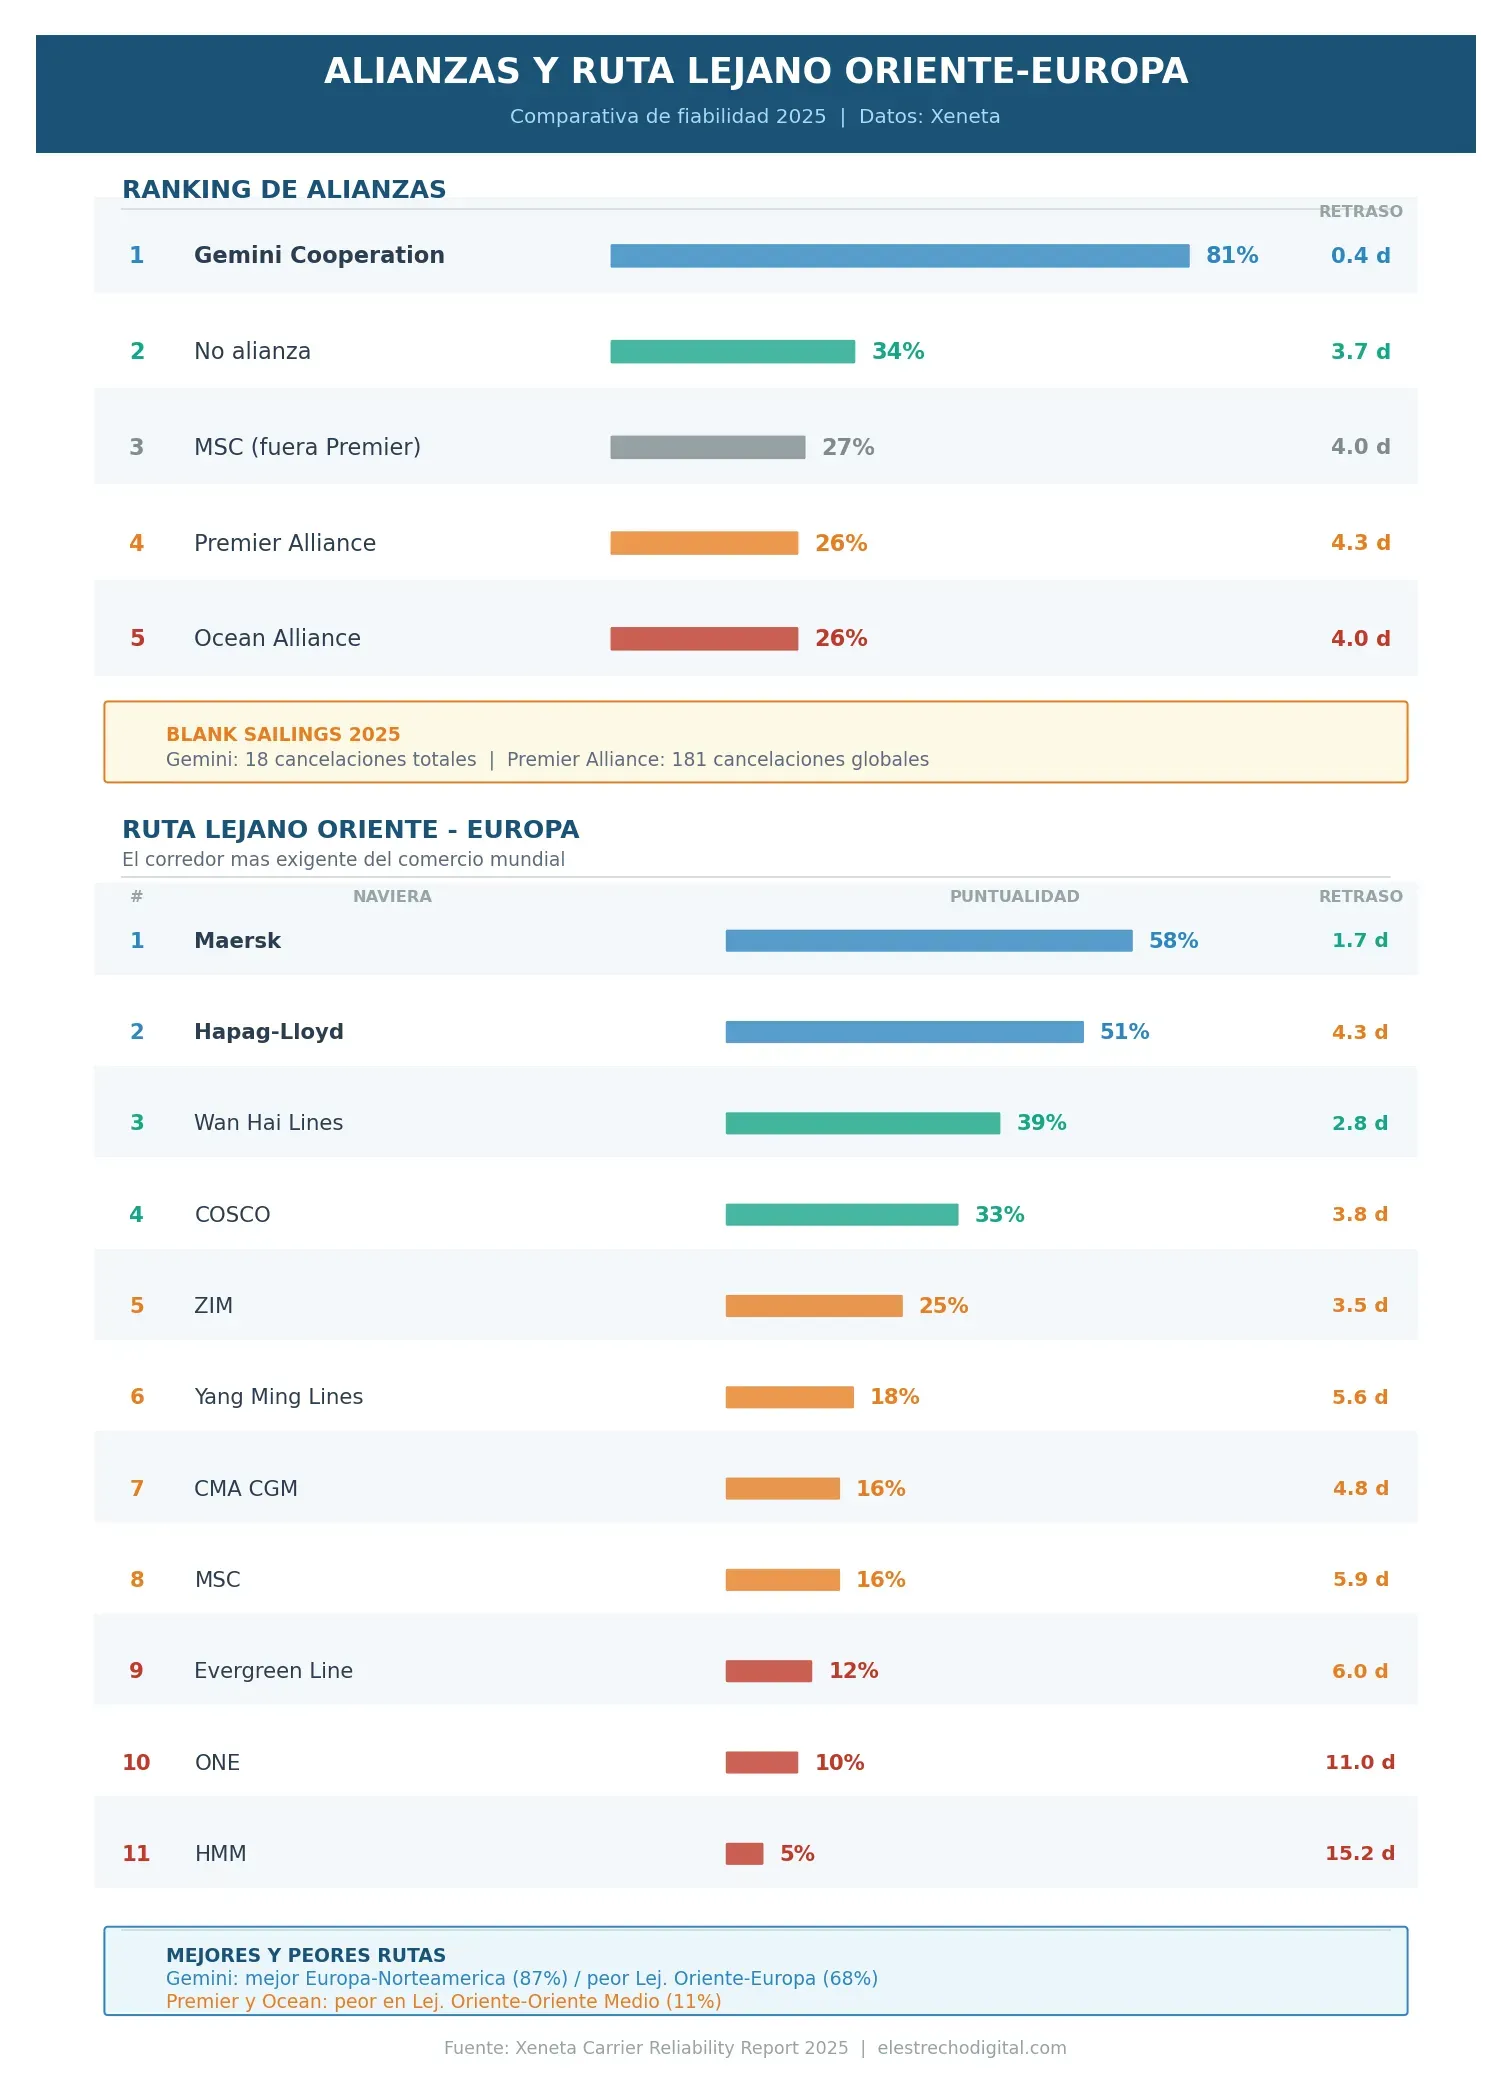Click the '25%' punctuality value
The height and width of the screenshot is (2078, 1511).
pyautogui.click(x=943, y=1306)
